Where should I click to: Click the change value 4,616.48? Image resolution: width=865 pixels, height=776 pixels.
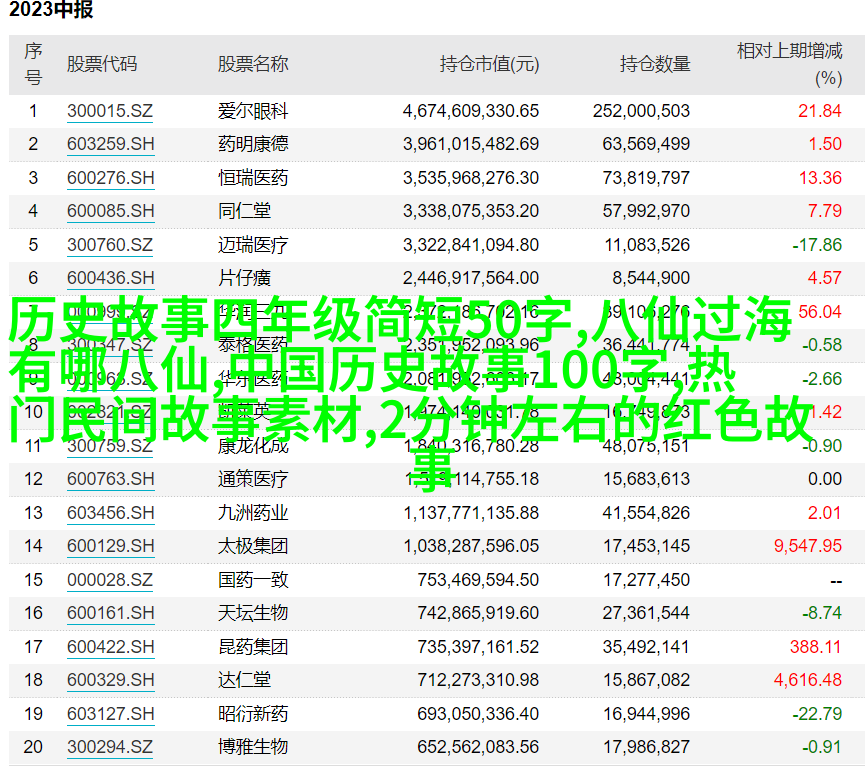tap(808, 680)
